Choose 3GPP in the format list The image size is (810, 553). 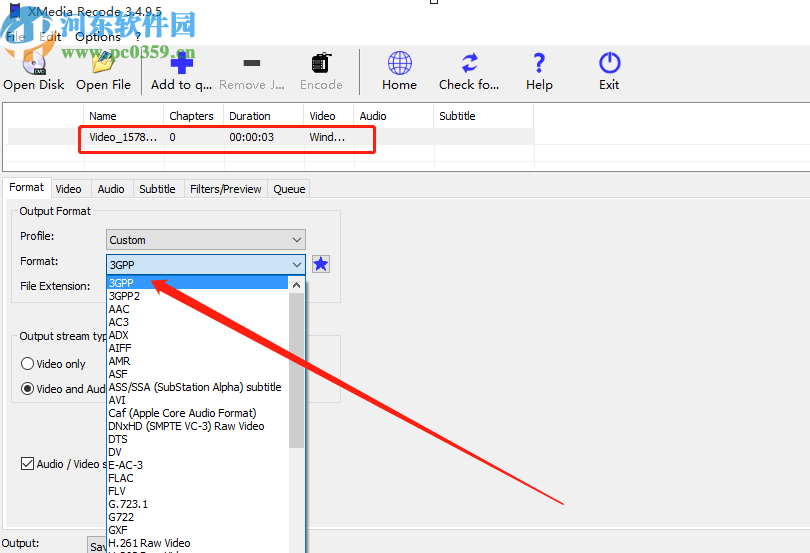click(x=197, y=283)
